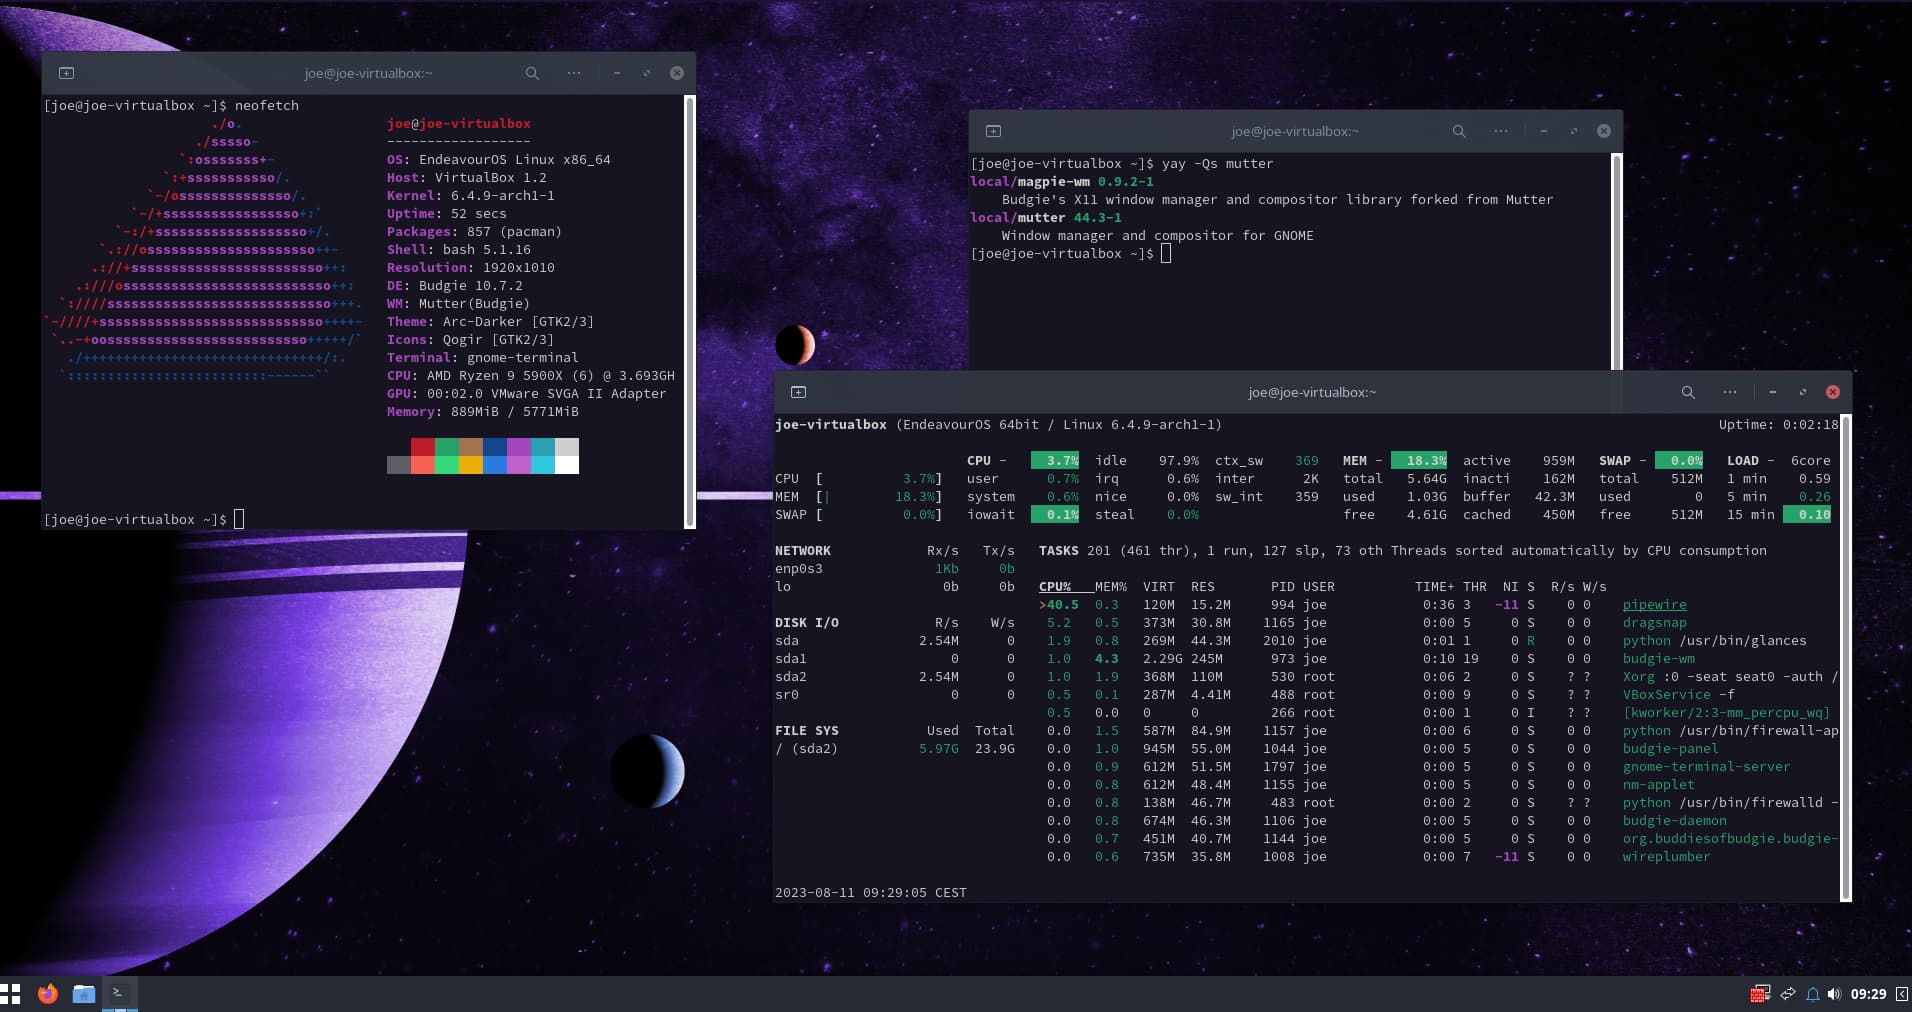Click DISK I/O section heading in glances

[x=807, y=623]
